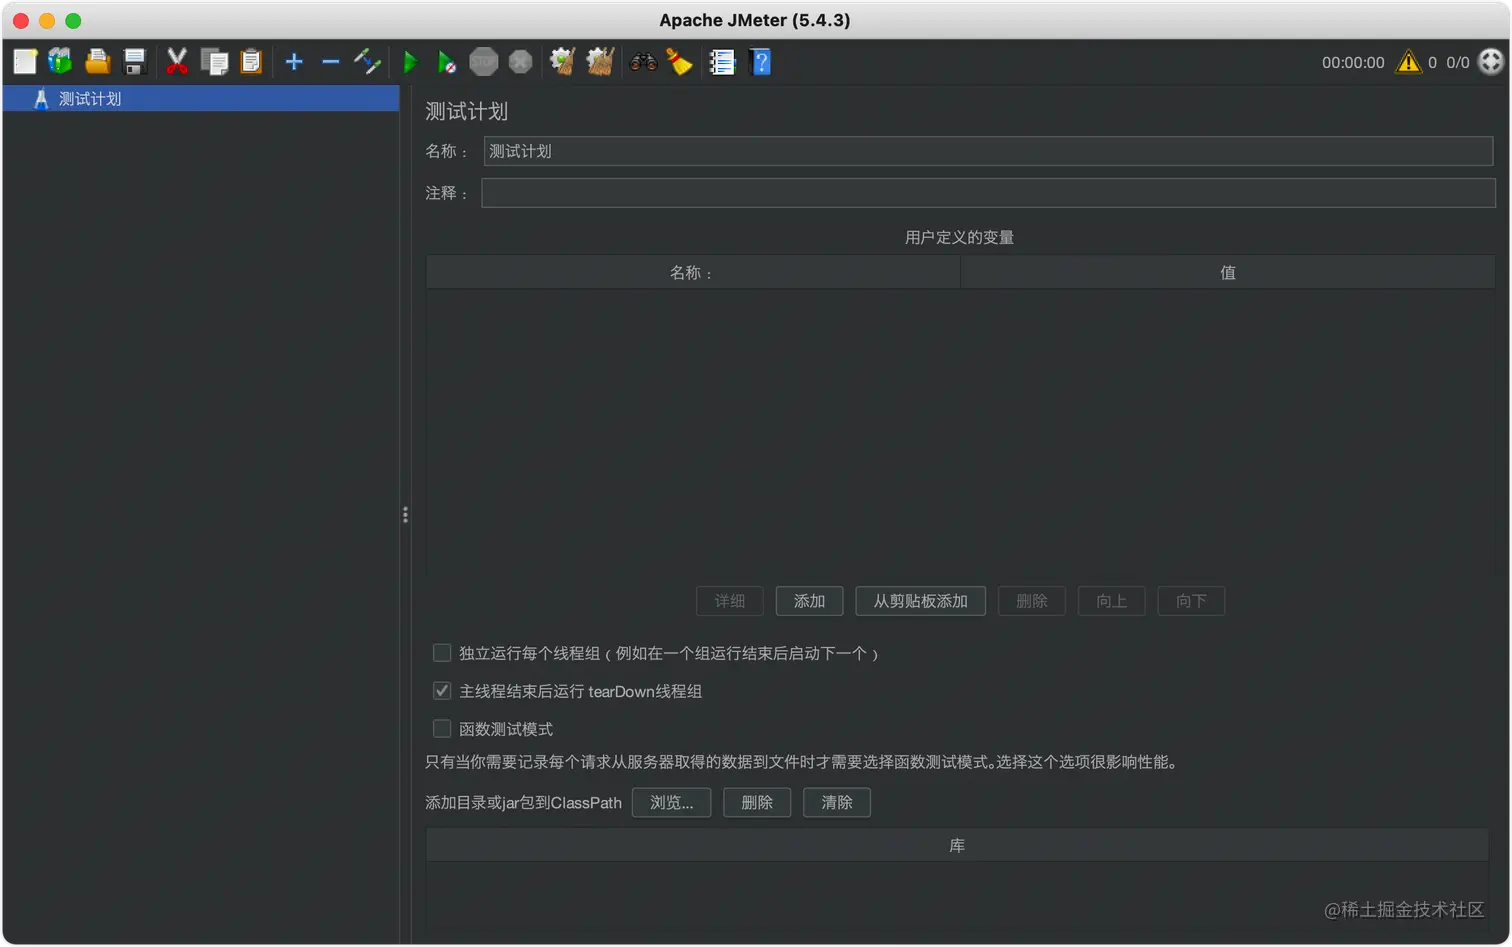Start test without pauses

pyautogui.click(x=447, y=61)
